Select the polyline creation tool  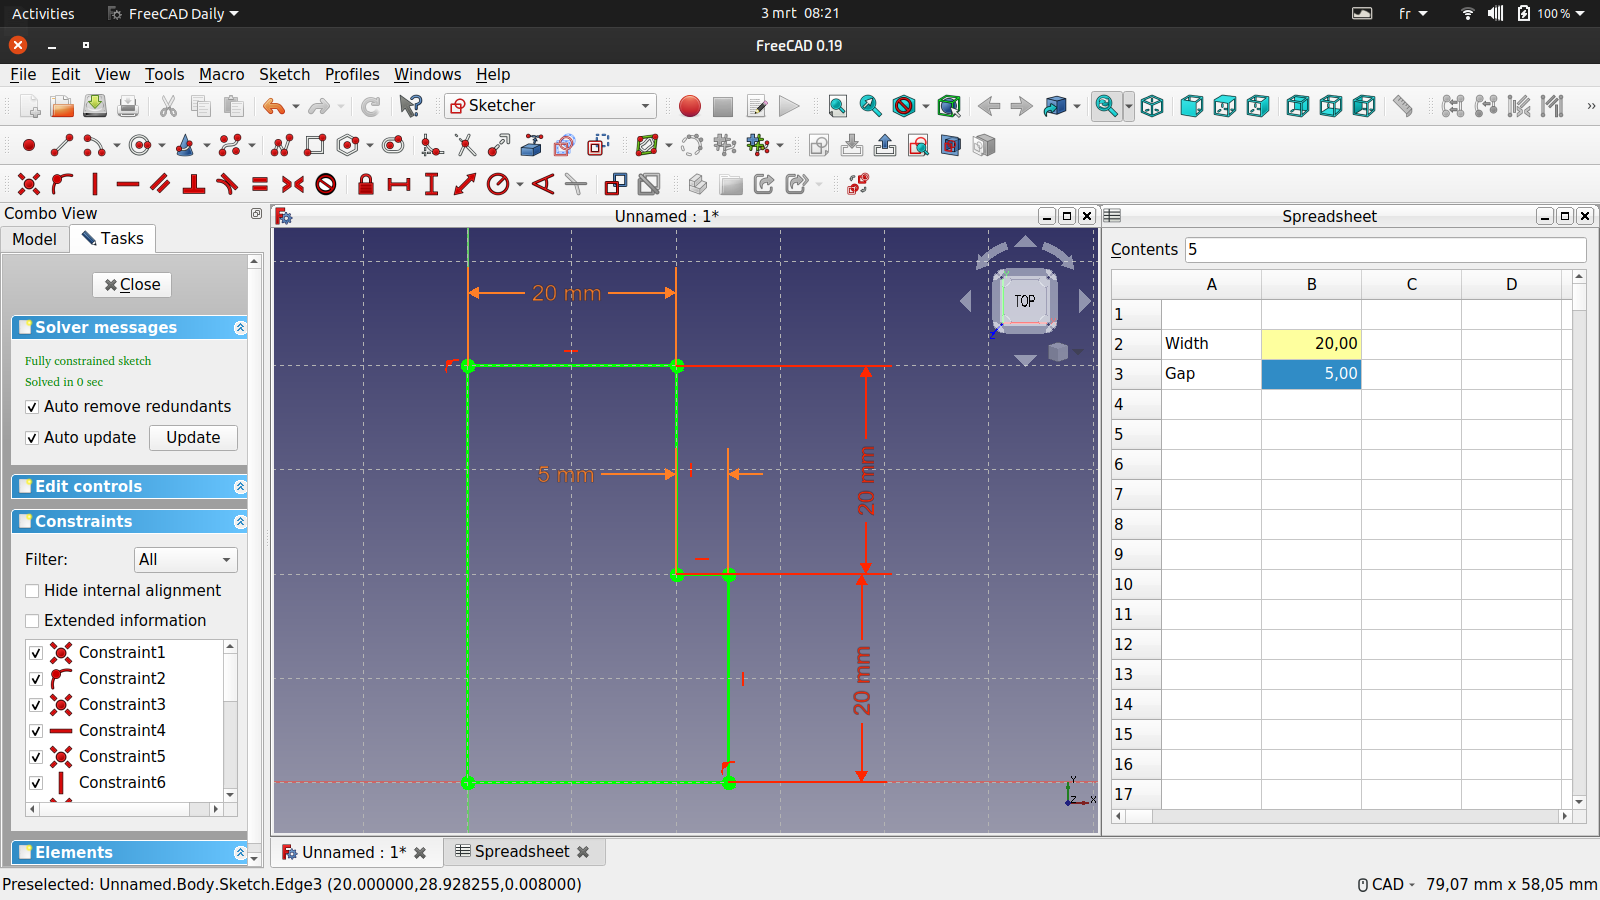coord(282,146)
